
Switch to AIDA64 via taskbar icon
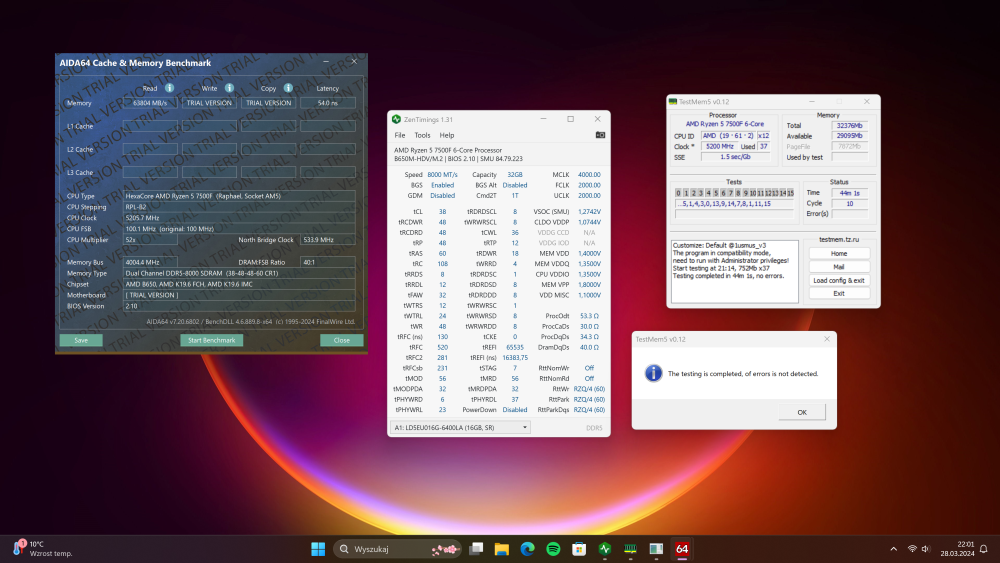click(682, 548)
